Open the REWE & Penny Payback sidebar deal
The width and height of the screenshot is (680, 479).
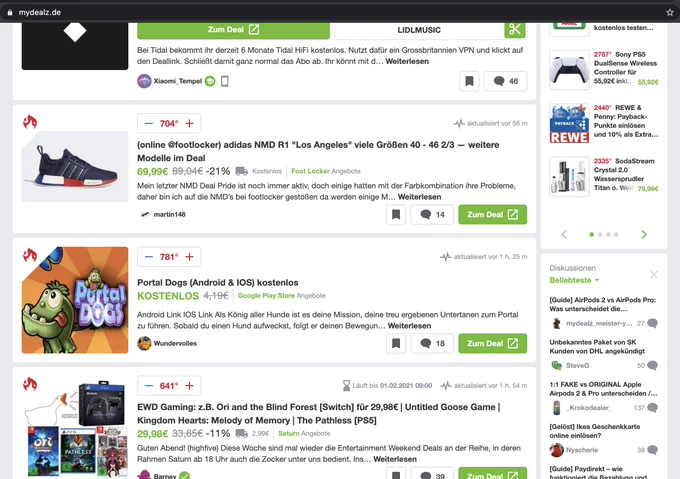point(626,121)
